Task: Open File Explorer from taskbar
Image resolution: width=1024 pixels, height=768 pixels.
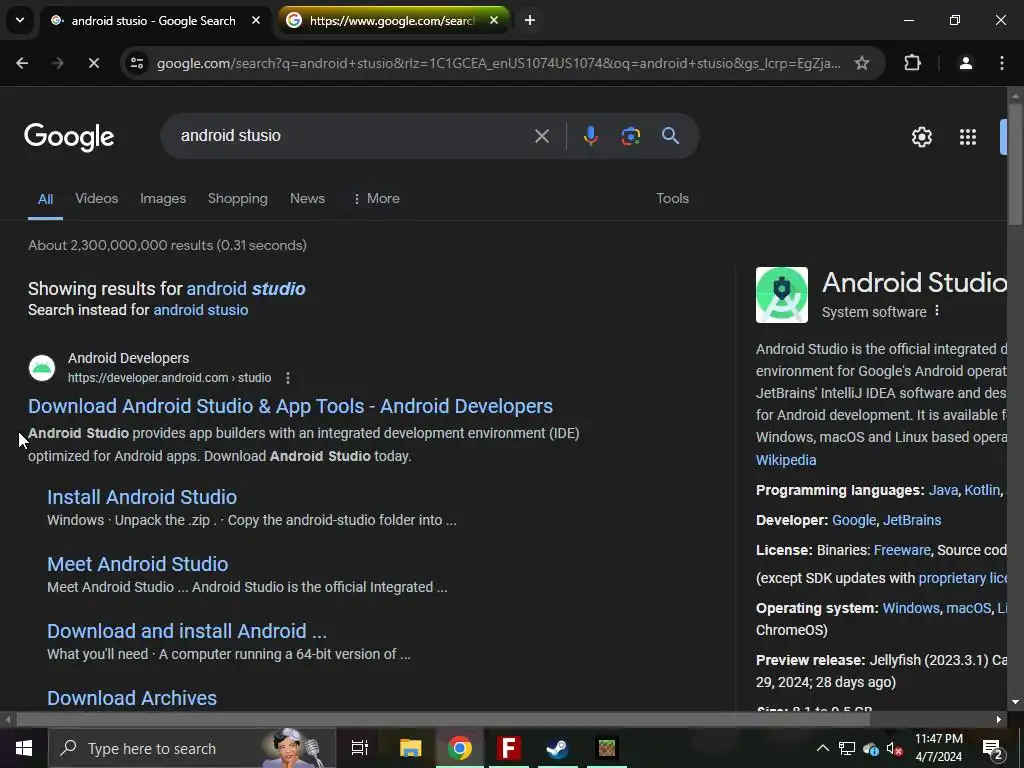Action: 411,748
